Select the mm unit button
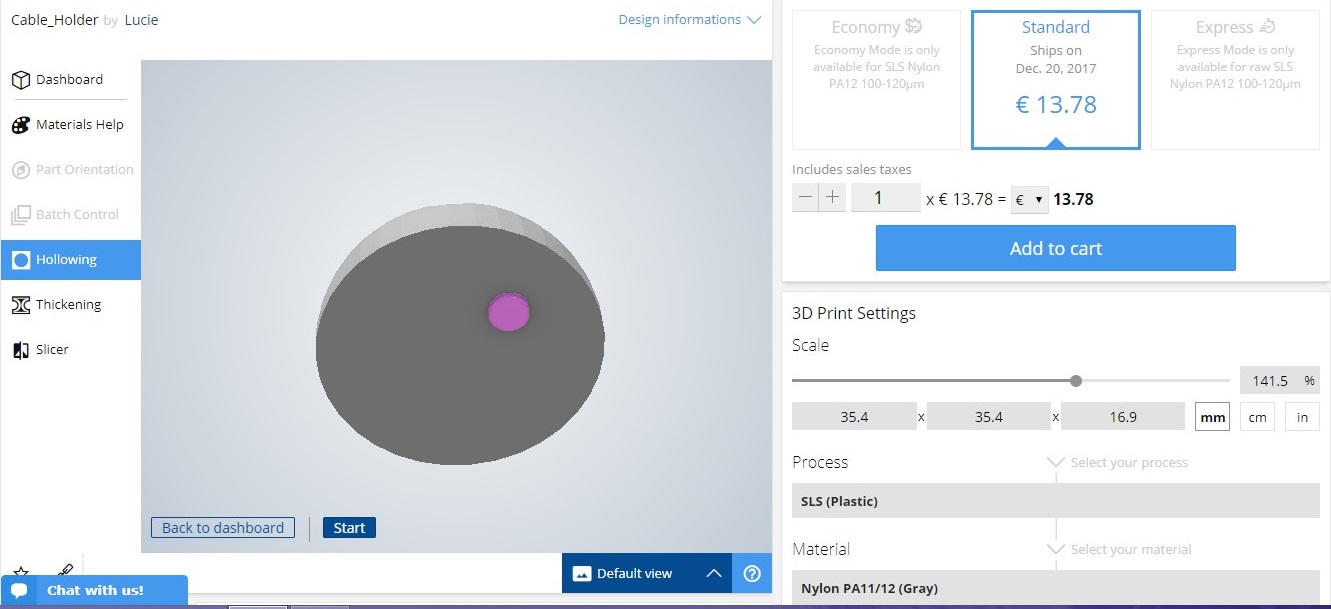The width and height of the screenshot is (1331, 609). [x=1213, y=417]
